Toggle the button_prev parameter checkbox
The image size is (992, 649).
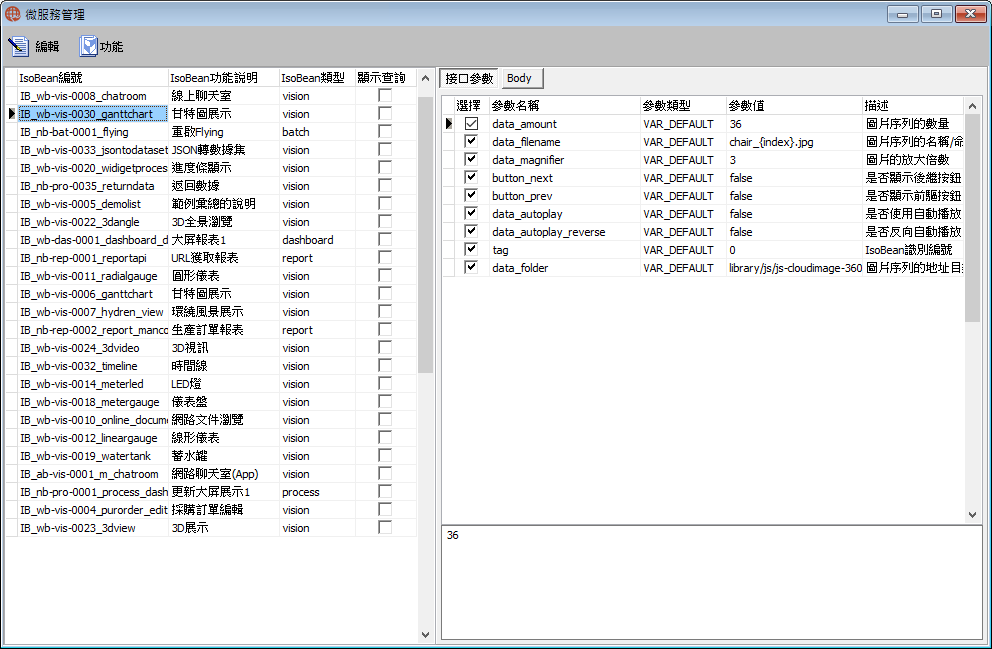pyautogui.click(x=471, y=195)
